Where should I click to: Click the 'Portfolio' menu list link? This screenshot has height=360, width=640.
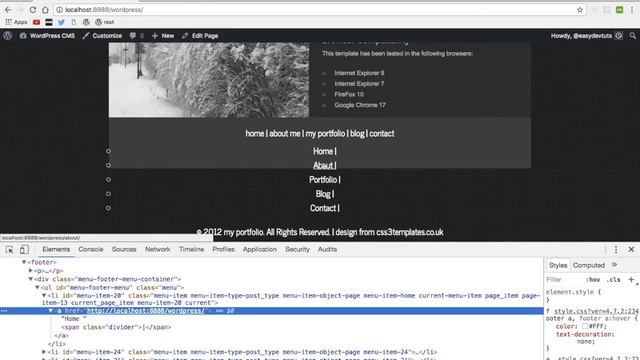click(323, 180)
